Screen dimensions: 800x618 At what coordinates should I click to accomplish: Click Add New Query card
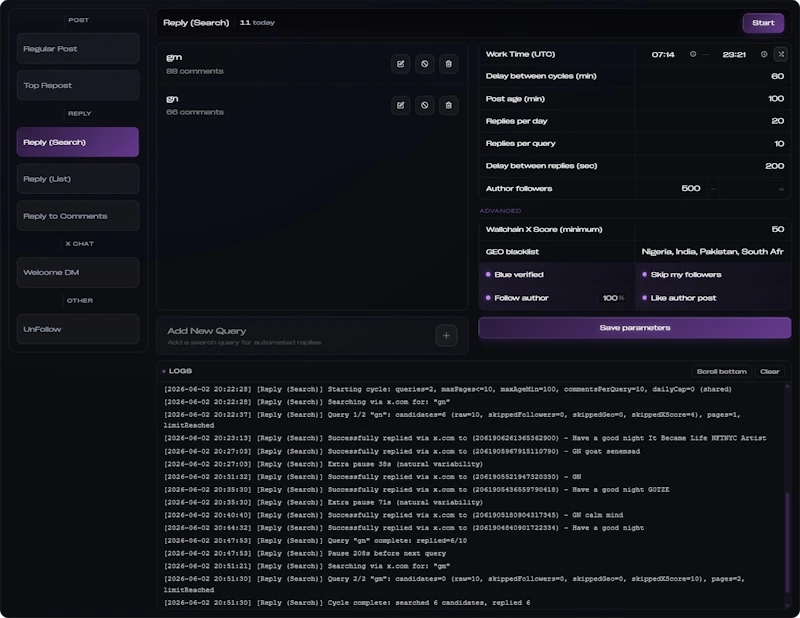(312, 336)
